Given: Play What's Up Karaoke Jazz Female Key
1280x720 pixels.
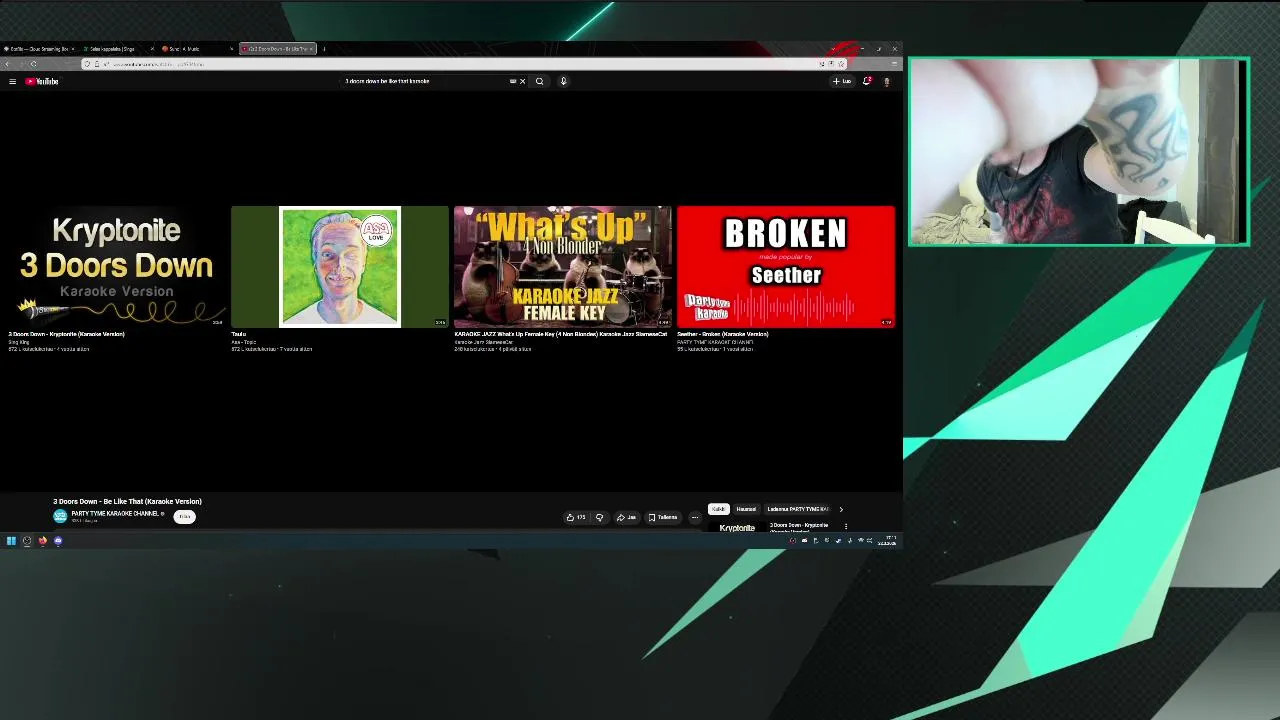Looking at the screenshot, I should coord(563,267).
